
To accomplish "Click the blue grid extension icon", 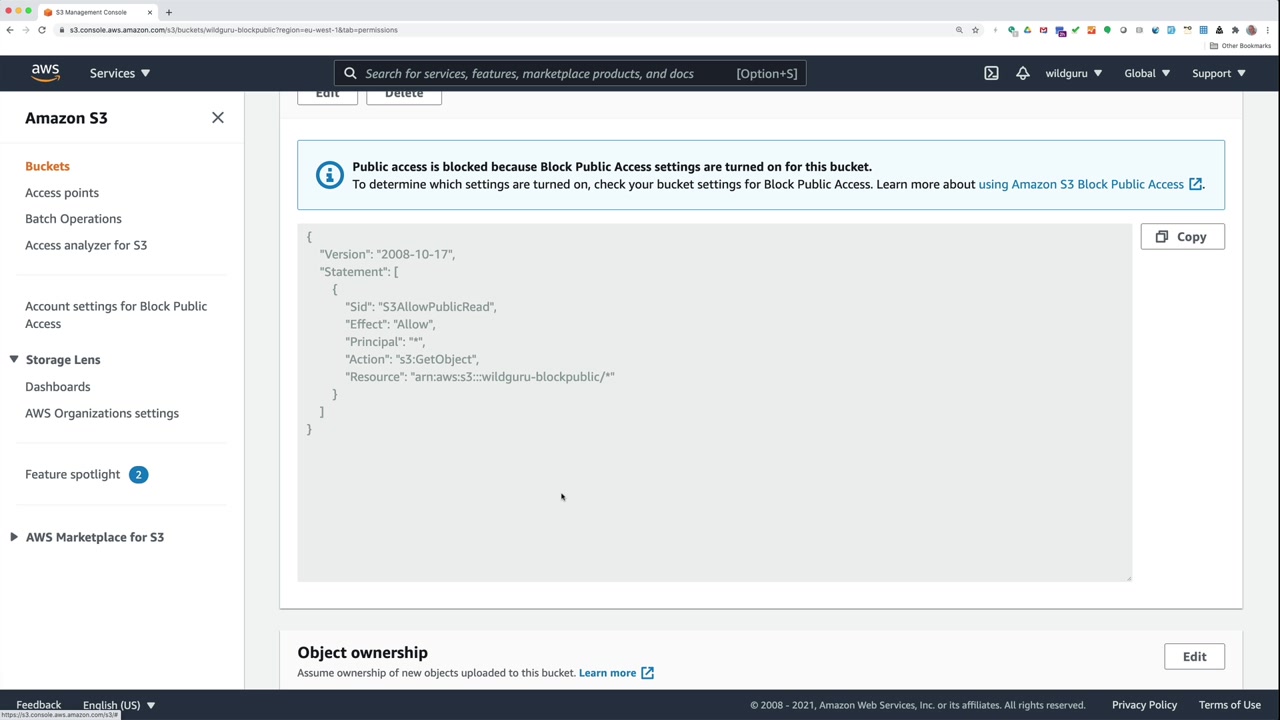I will [x=1203, y=30].
